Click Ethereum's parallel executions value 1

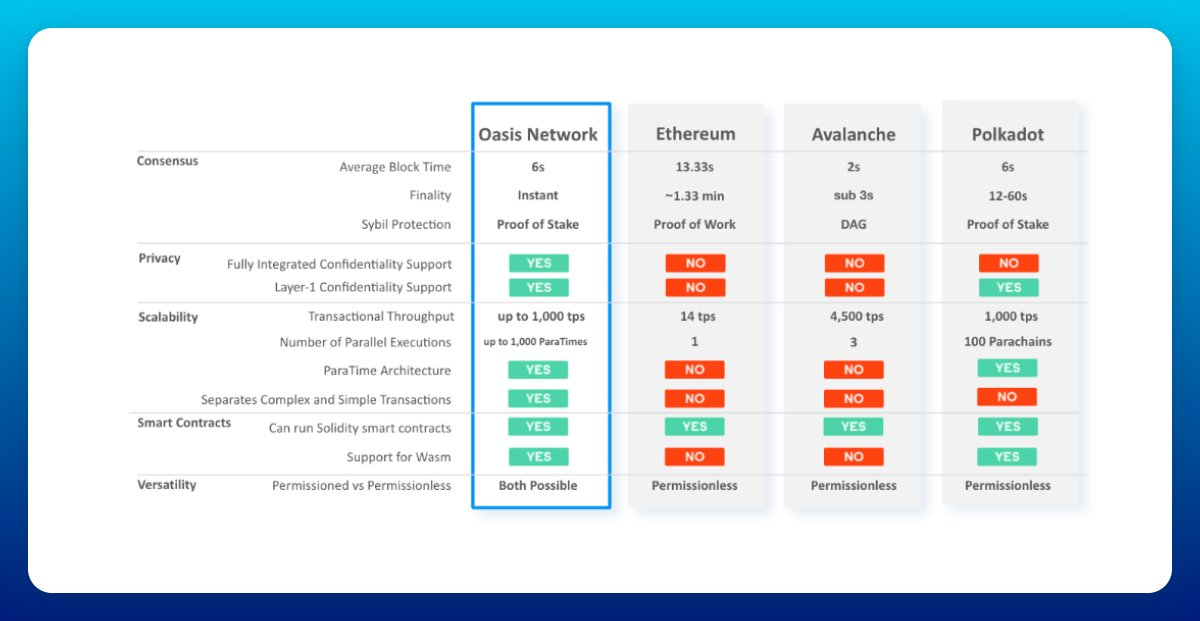tap(694, 342)
